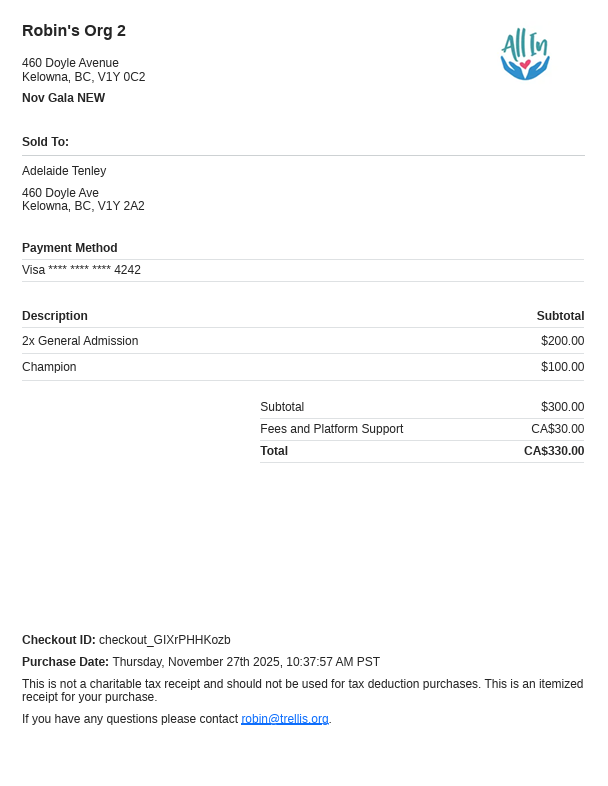Click the Purchase Date line
The width and height of the screenshot is (608, 786).
(200, 662)
